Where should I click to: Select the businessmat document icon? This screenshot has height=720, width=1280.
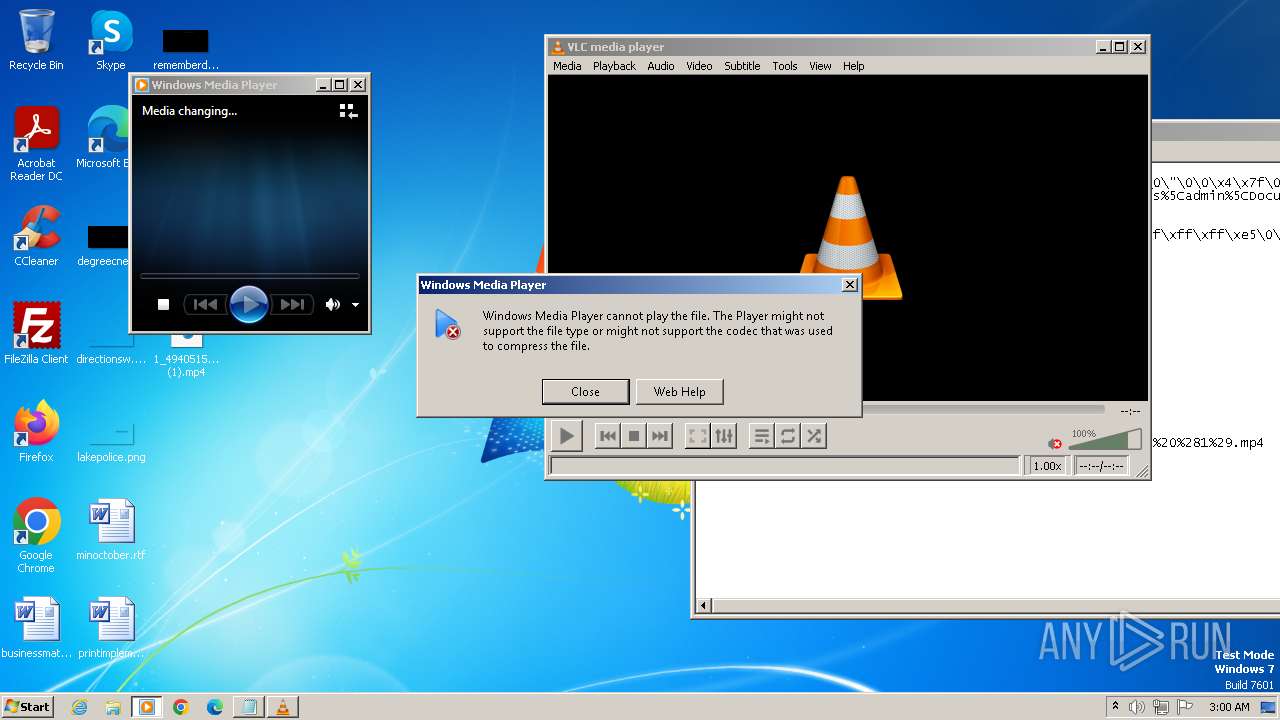click(x=36, y=628)
